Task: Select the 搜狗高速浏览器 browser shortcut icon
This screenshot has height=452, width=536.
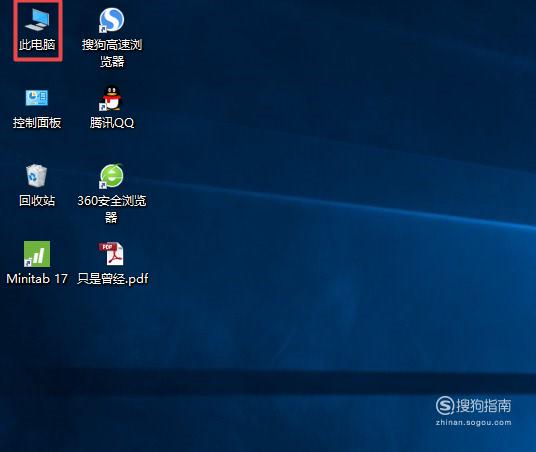Action: pyautogui.click(x=111, y=20)
